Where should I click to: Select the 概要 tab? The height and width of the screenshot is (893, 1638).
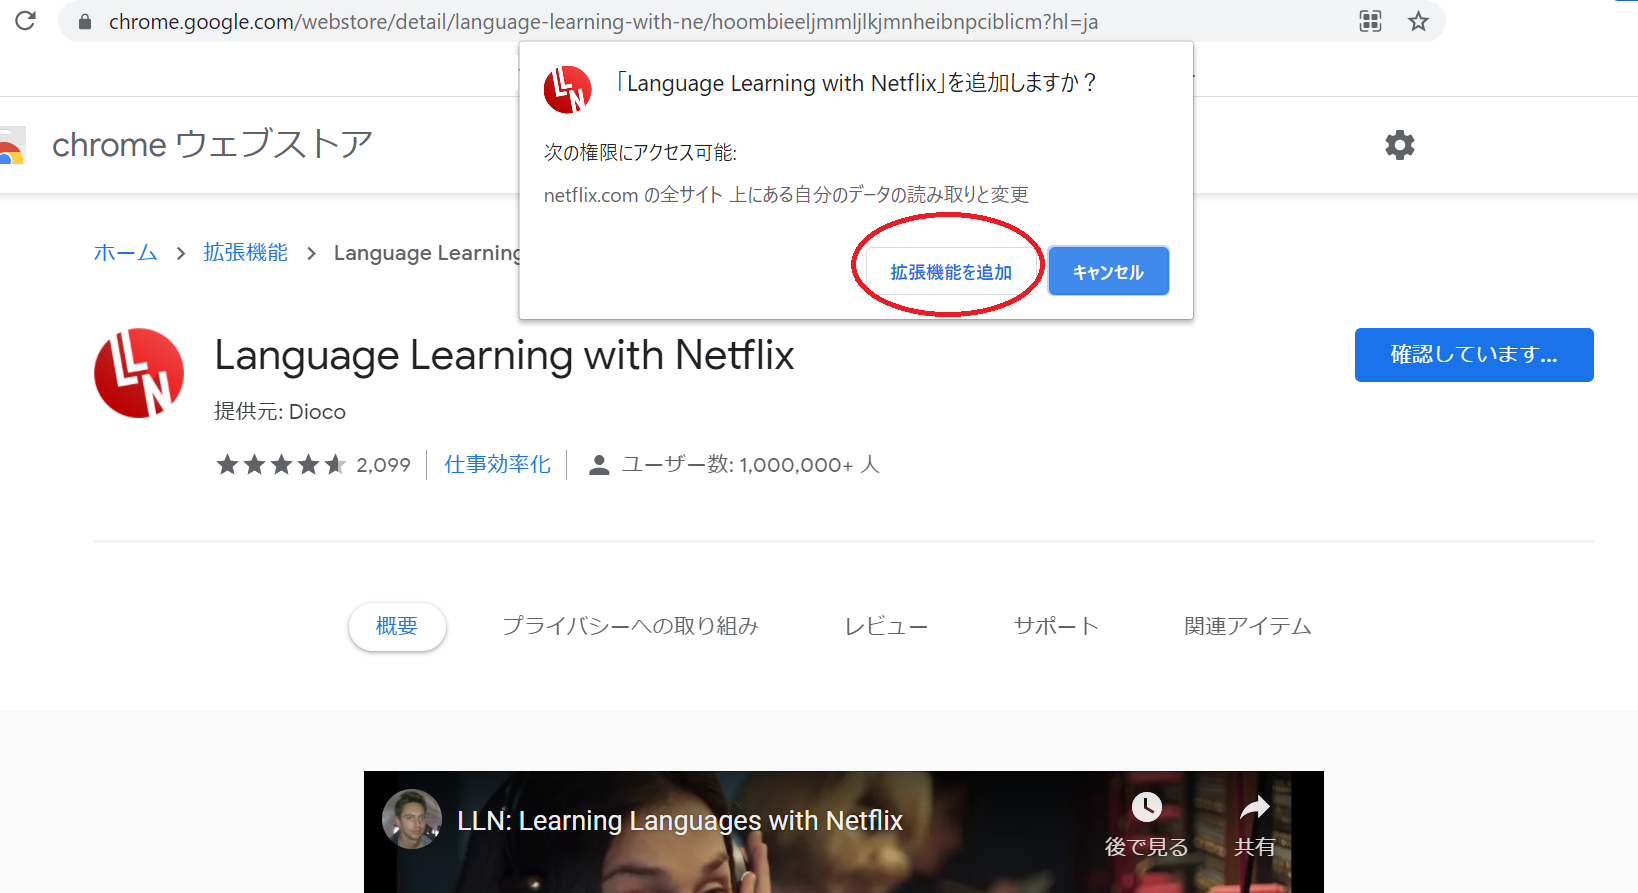(x=397, y=627)
